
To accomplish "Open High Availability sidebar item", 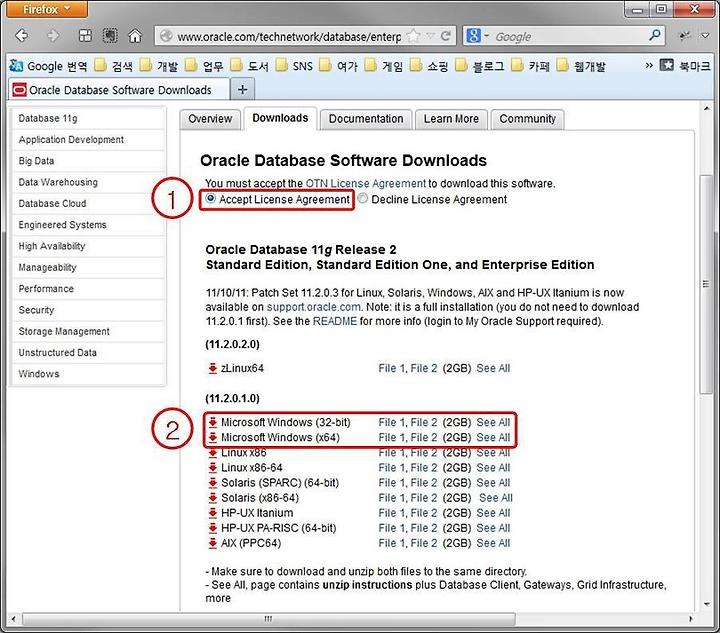I will pyautogui.click(x=88, y=246).
